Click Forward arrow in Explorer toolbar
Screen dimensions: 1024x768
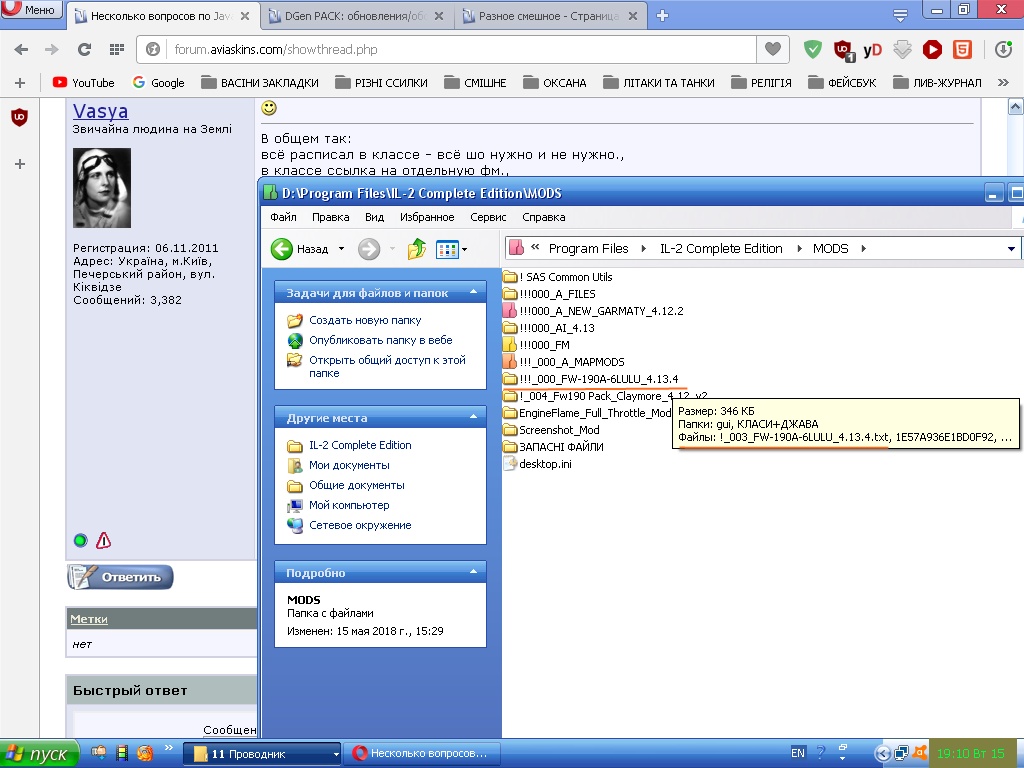pos(369,249)
